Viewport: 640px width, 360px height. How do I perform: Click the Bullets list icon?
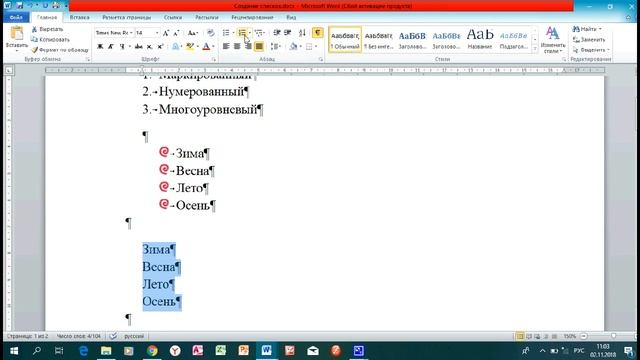click(226, 33)
